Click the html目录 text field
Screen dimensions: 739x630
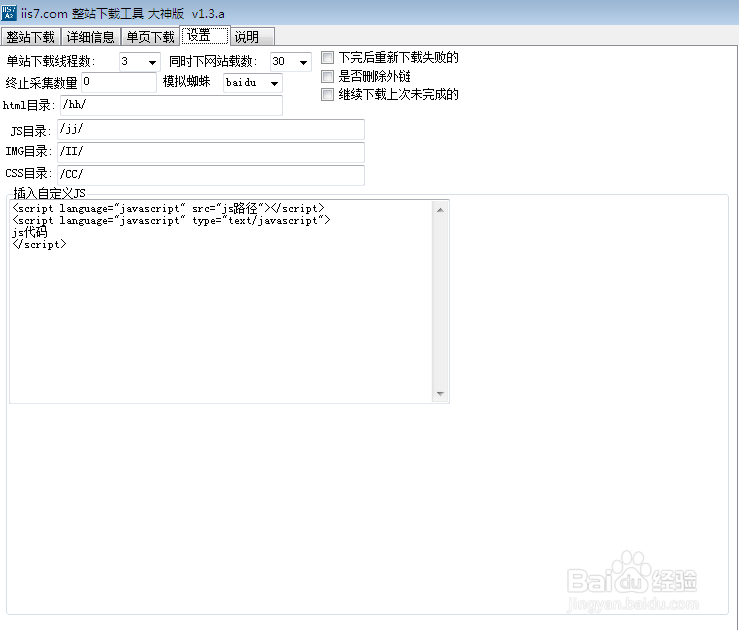pos(172,105)
